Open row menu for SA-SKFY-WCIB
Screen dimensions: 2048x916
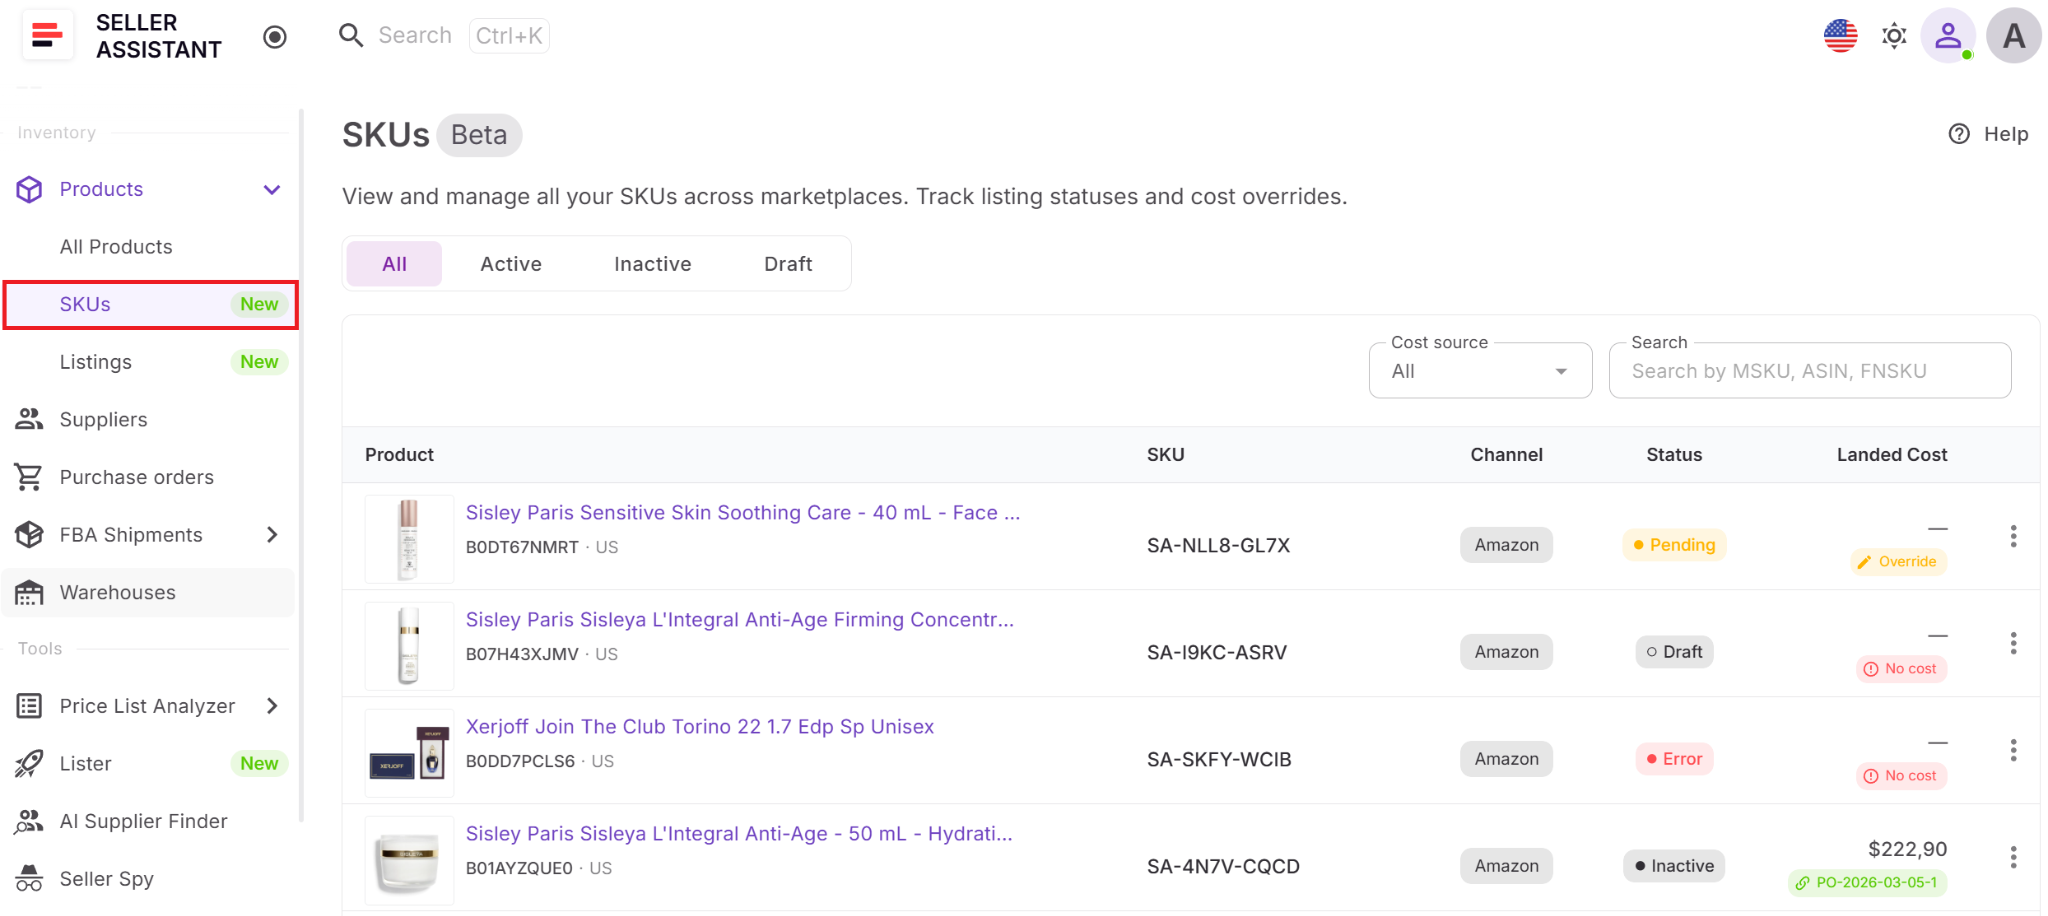[x=2013, y=750]
